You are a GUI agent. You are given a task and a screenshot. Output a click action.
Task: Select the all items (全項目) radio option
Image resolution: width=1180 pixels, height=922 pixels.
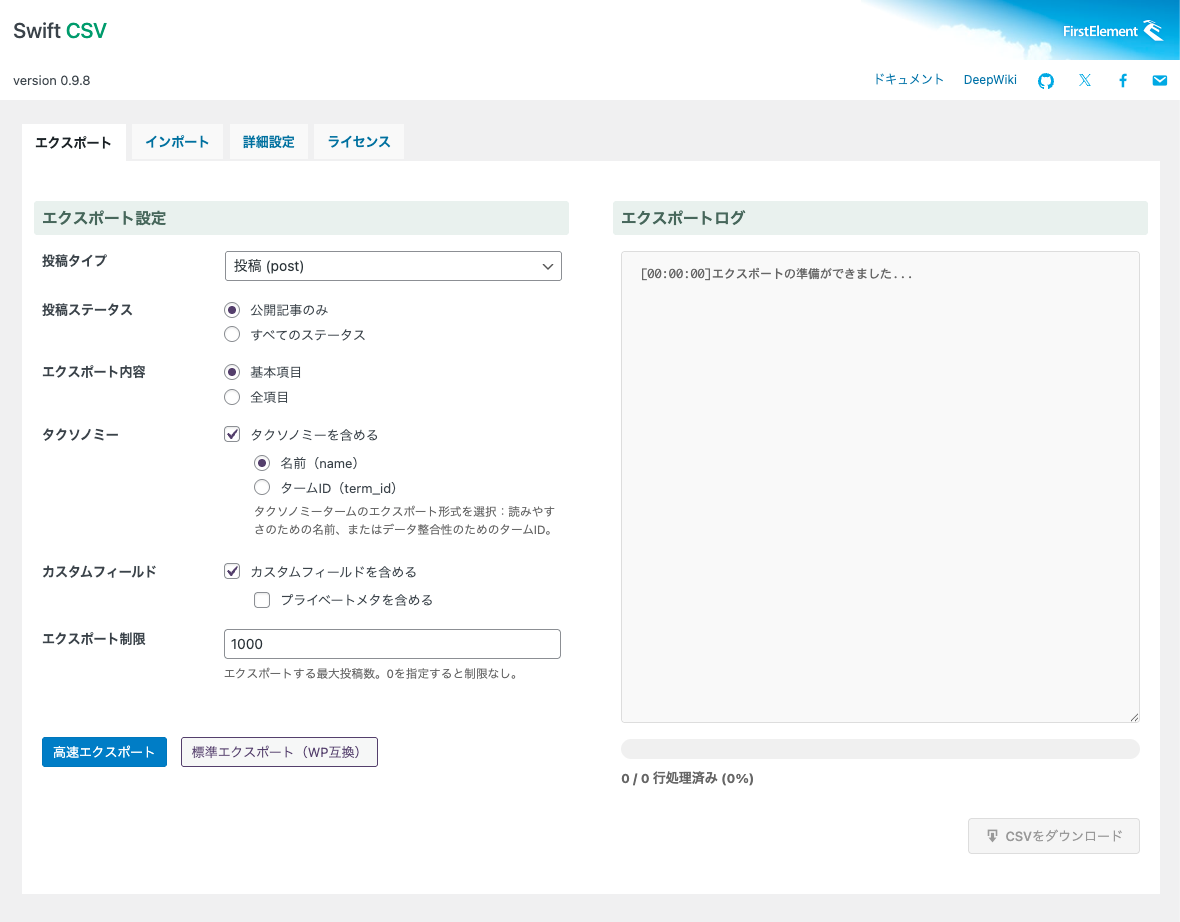233,397
